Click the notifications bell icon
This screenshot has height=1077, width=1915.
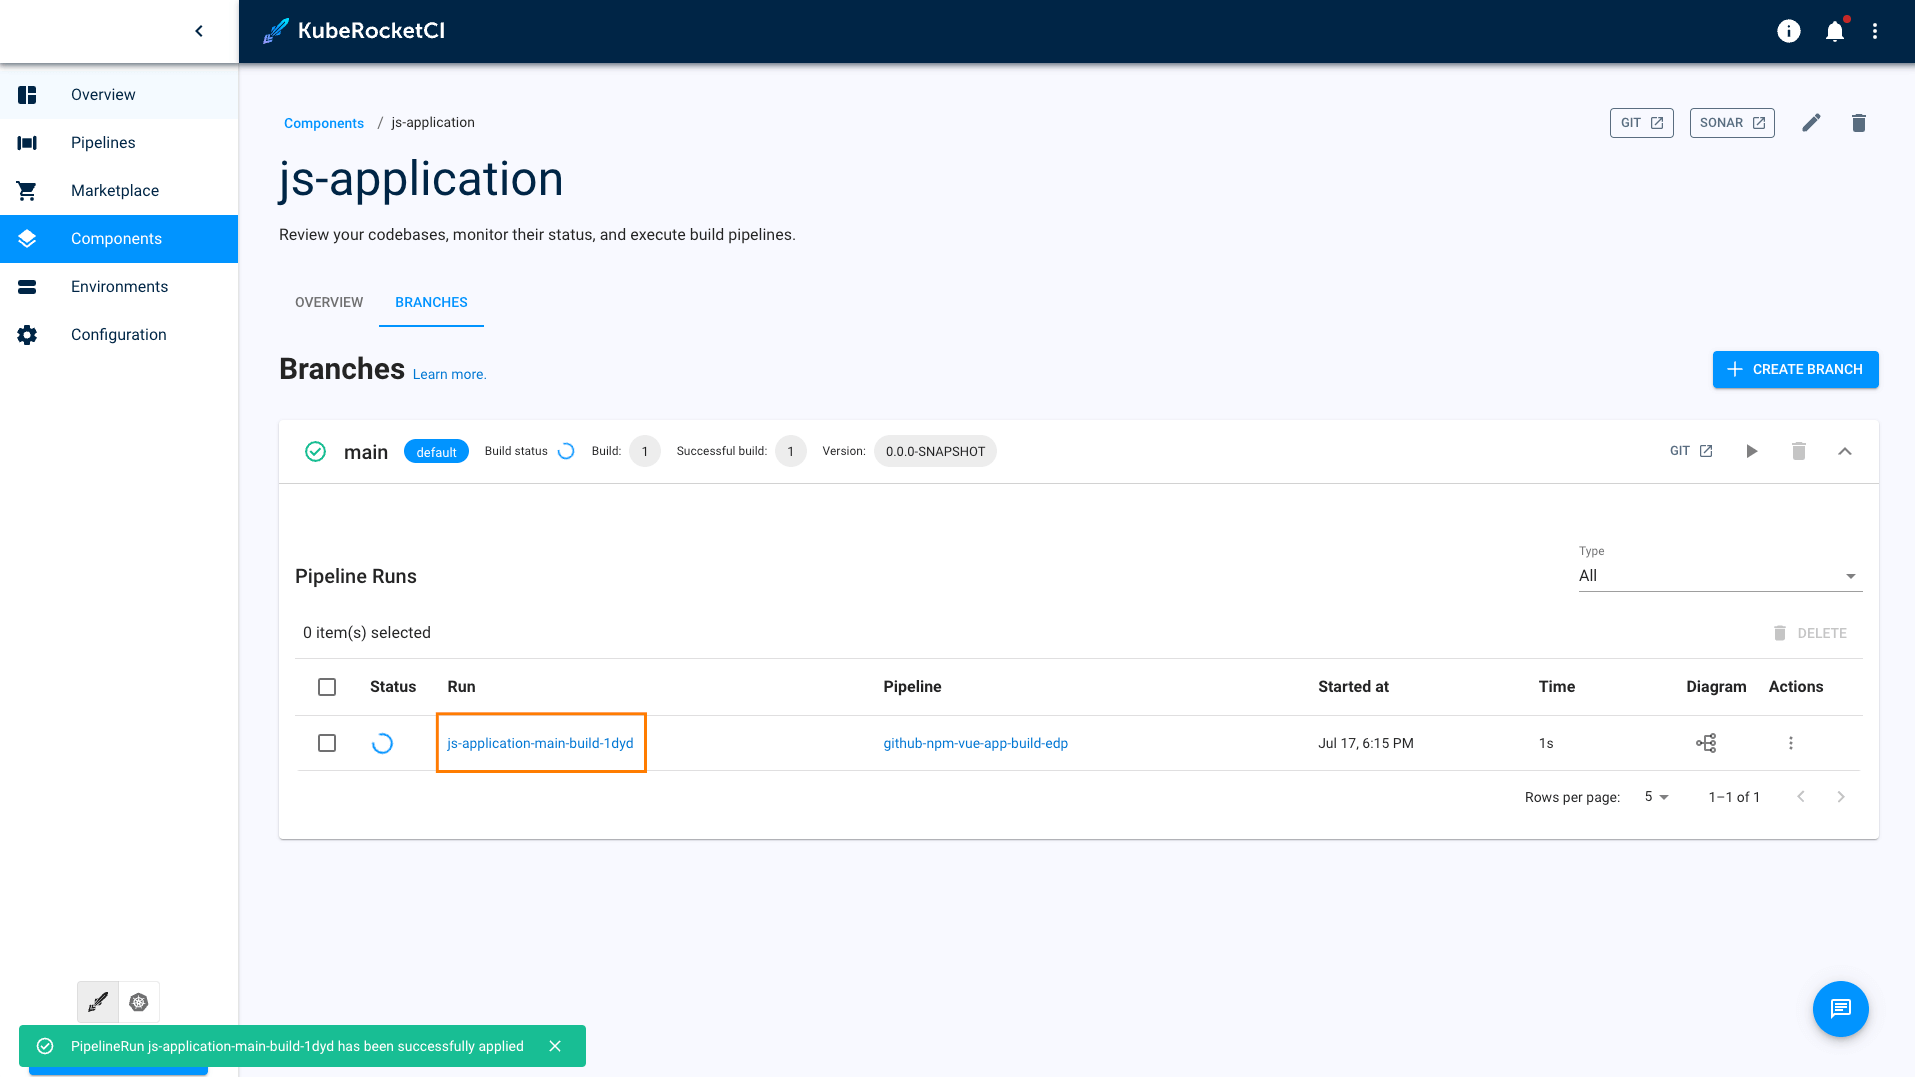[1834, 32]
